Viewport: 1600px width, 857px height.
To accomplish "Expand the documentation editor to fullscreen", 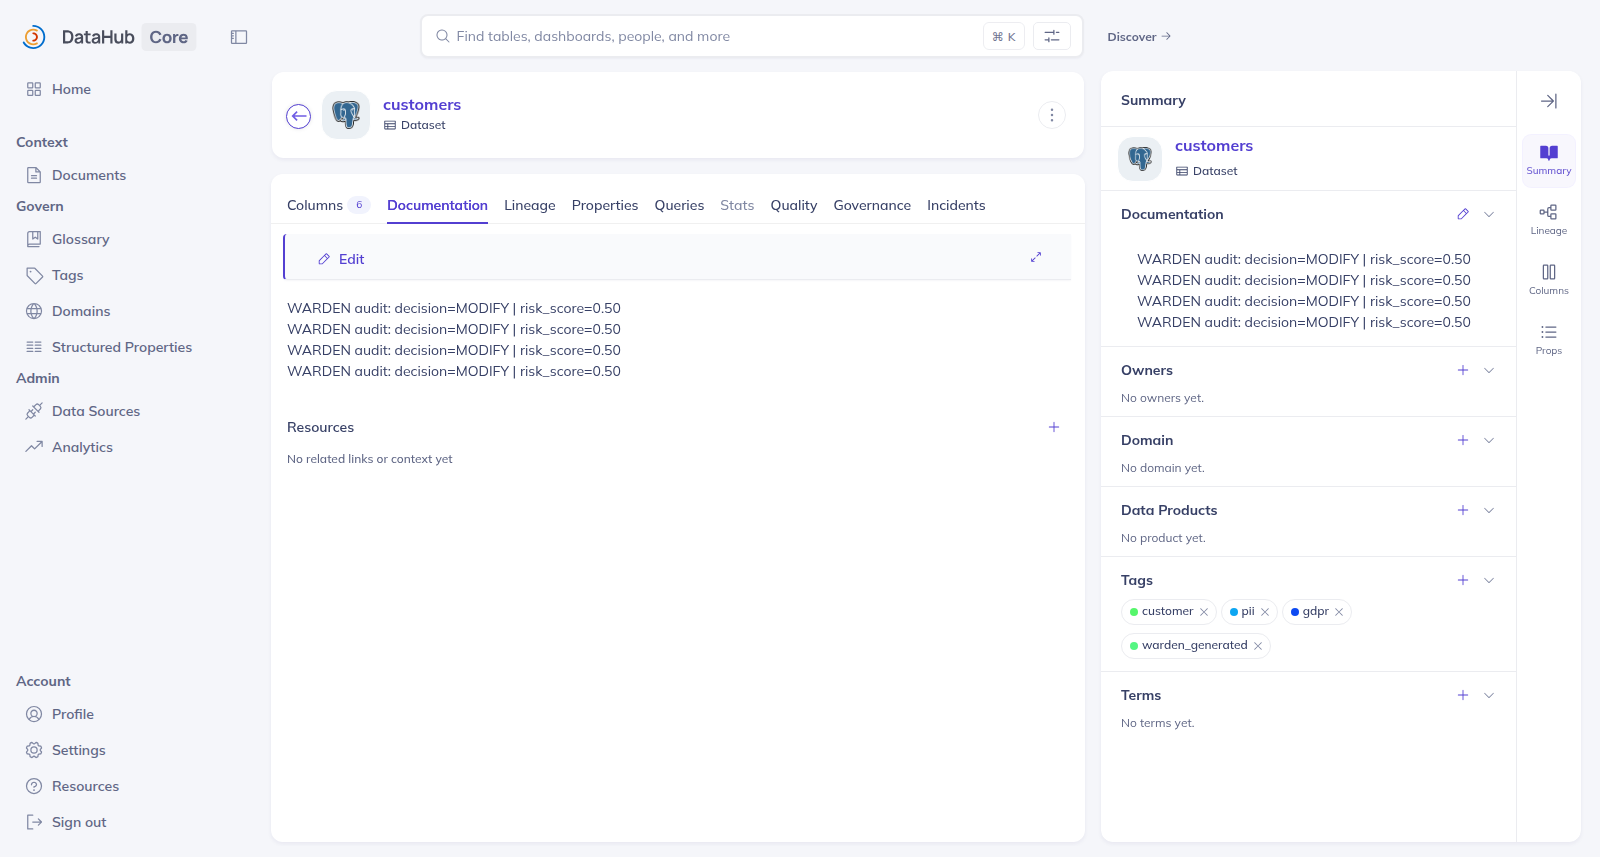I will [x=1036, y=258].
